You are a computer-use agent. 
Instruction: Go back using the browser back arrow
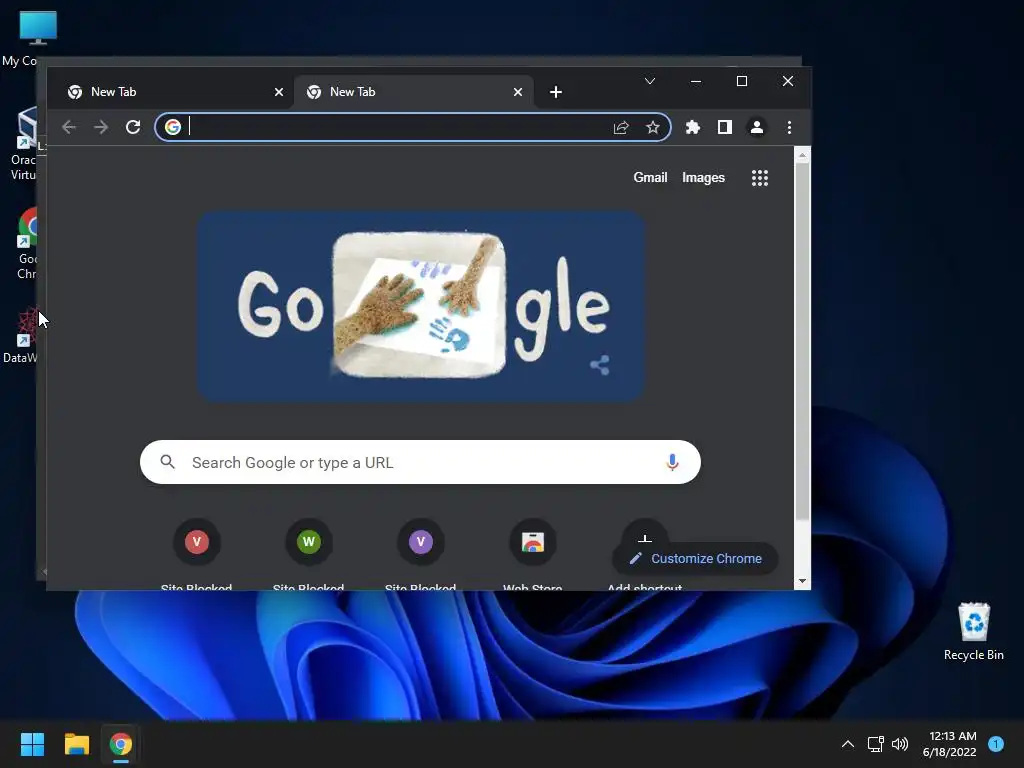click(x=69, y=127)
